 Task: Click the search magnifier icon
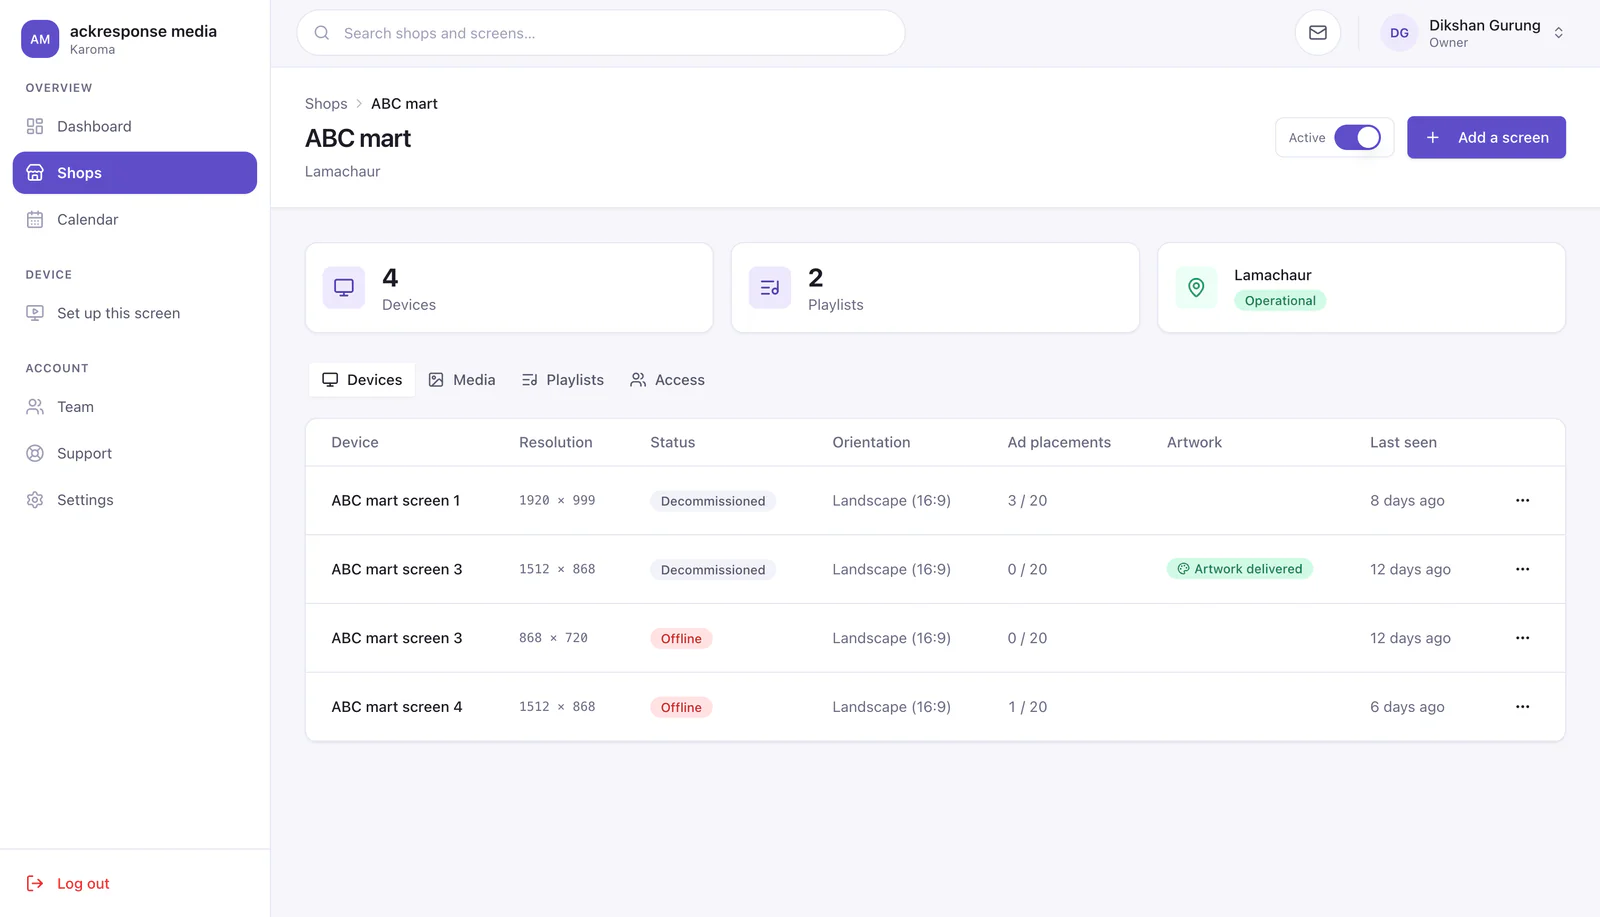point(322,33)
